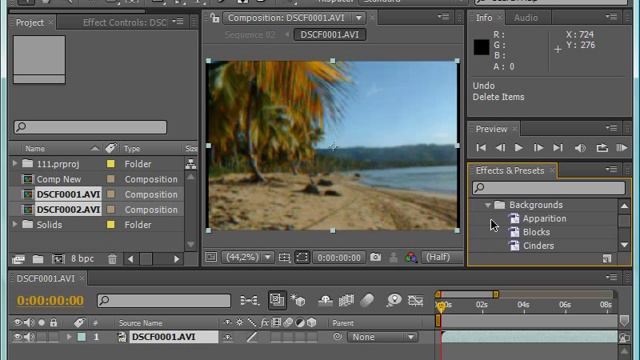Open the Half resolution dropdown

pos(441,257)
